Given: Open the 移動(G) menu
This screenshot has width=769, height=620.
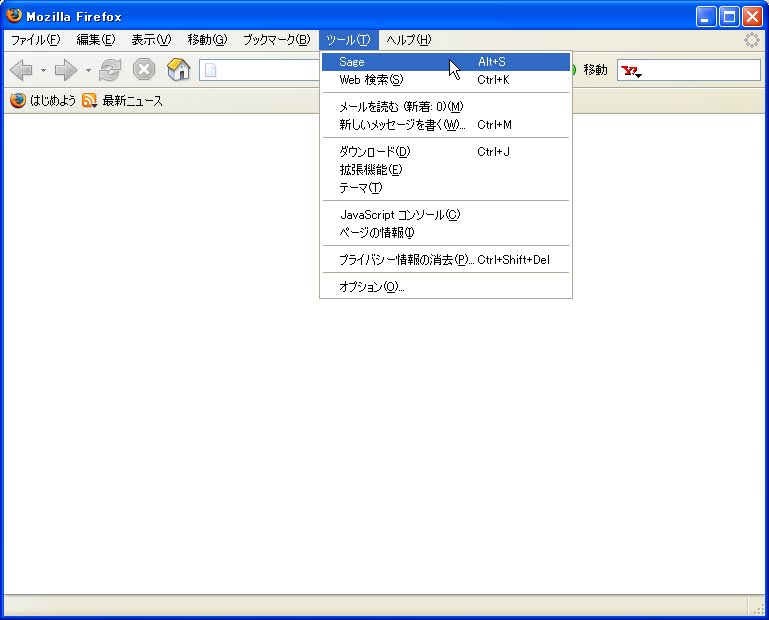Looking at the screenshot, I should (207, 40).
